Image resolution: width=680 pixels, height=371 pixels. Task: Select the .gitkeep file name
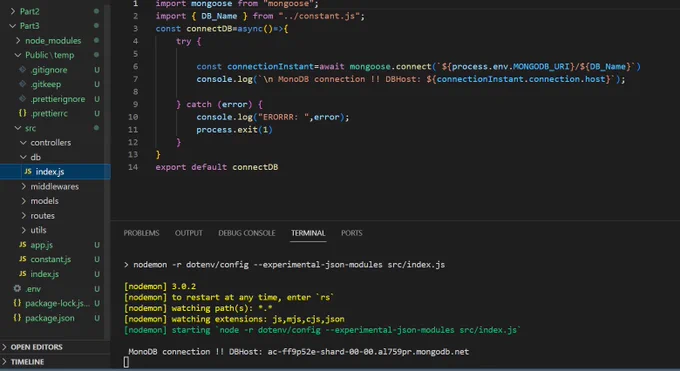[46, 84]
